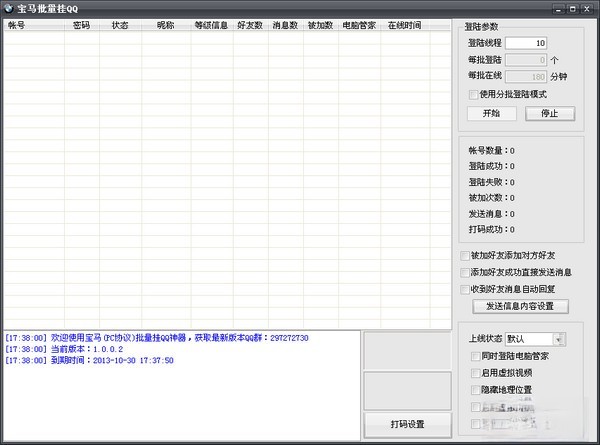Sort by 帐号 column header
Viewport: 600px width, 445px height.
point(34,25)
